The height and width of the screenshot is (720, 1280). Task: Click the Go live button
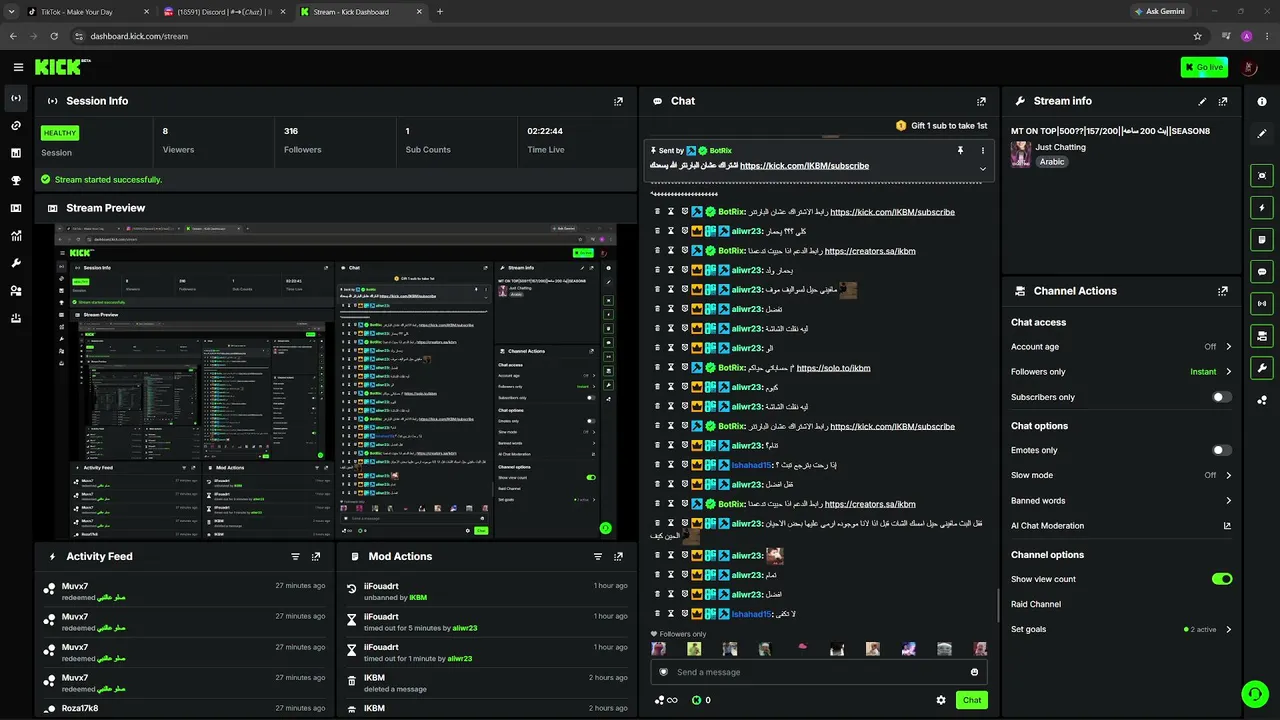(x=1204, y=67)
